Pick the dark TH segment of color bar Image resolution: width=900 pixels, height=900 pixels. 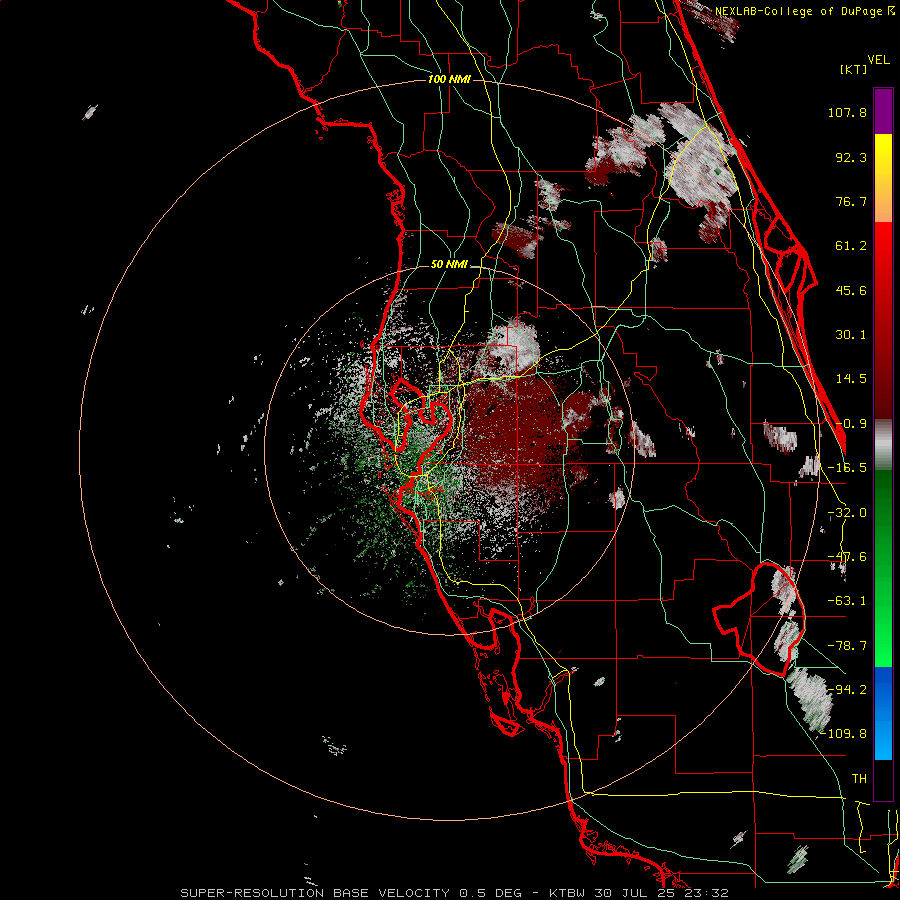(883, 779)
